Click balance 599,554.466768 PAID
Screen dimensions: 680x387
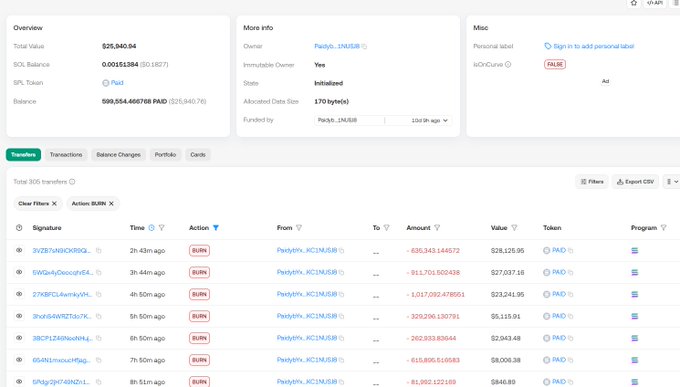point(134,102)
